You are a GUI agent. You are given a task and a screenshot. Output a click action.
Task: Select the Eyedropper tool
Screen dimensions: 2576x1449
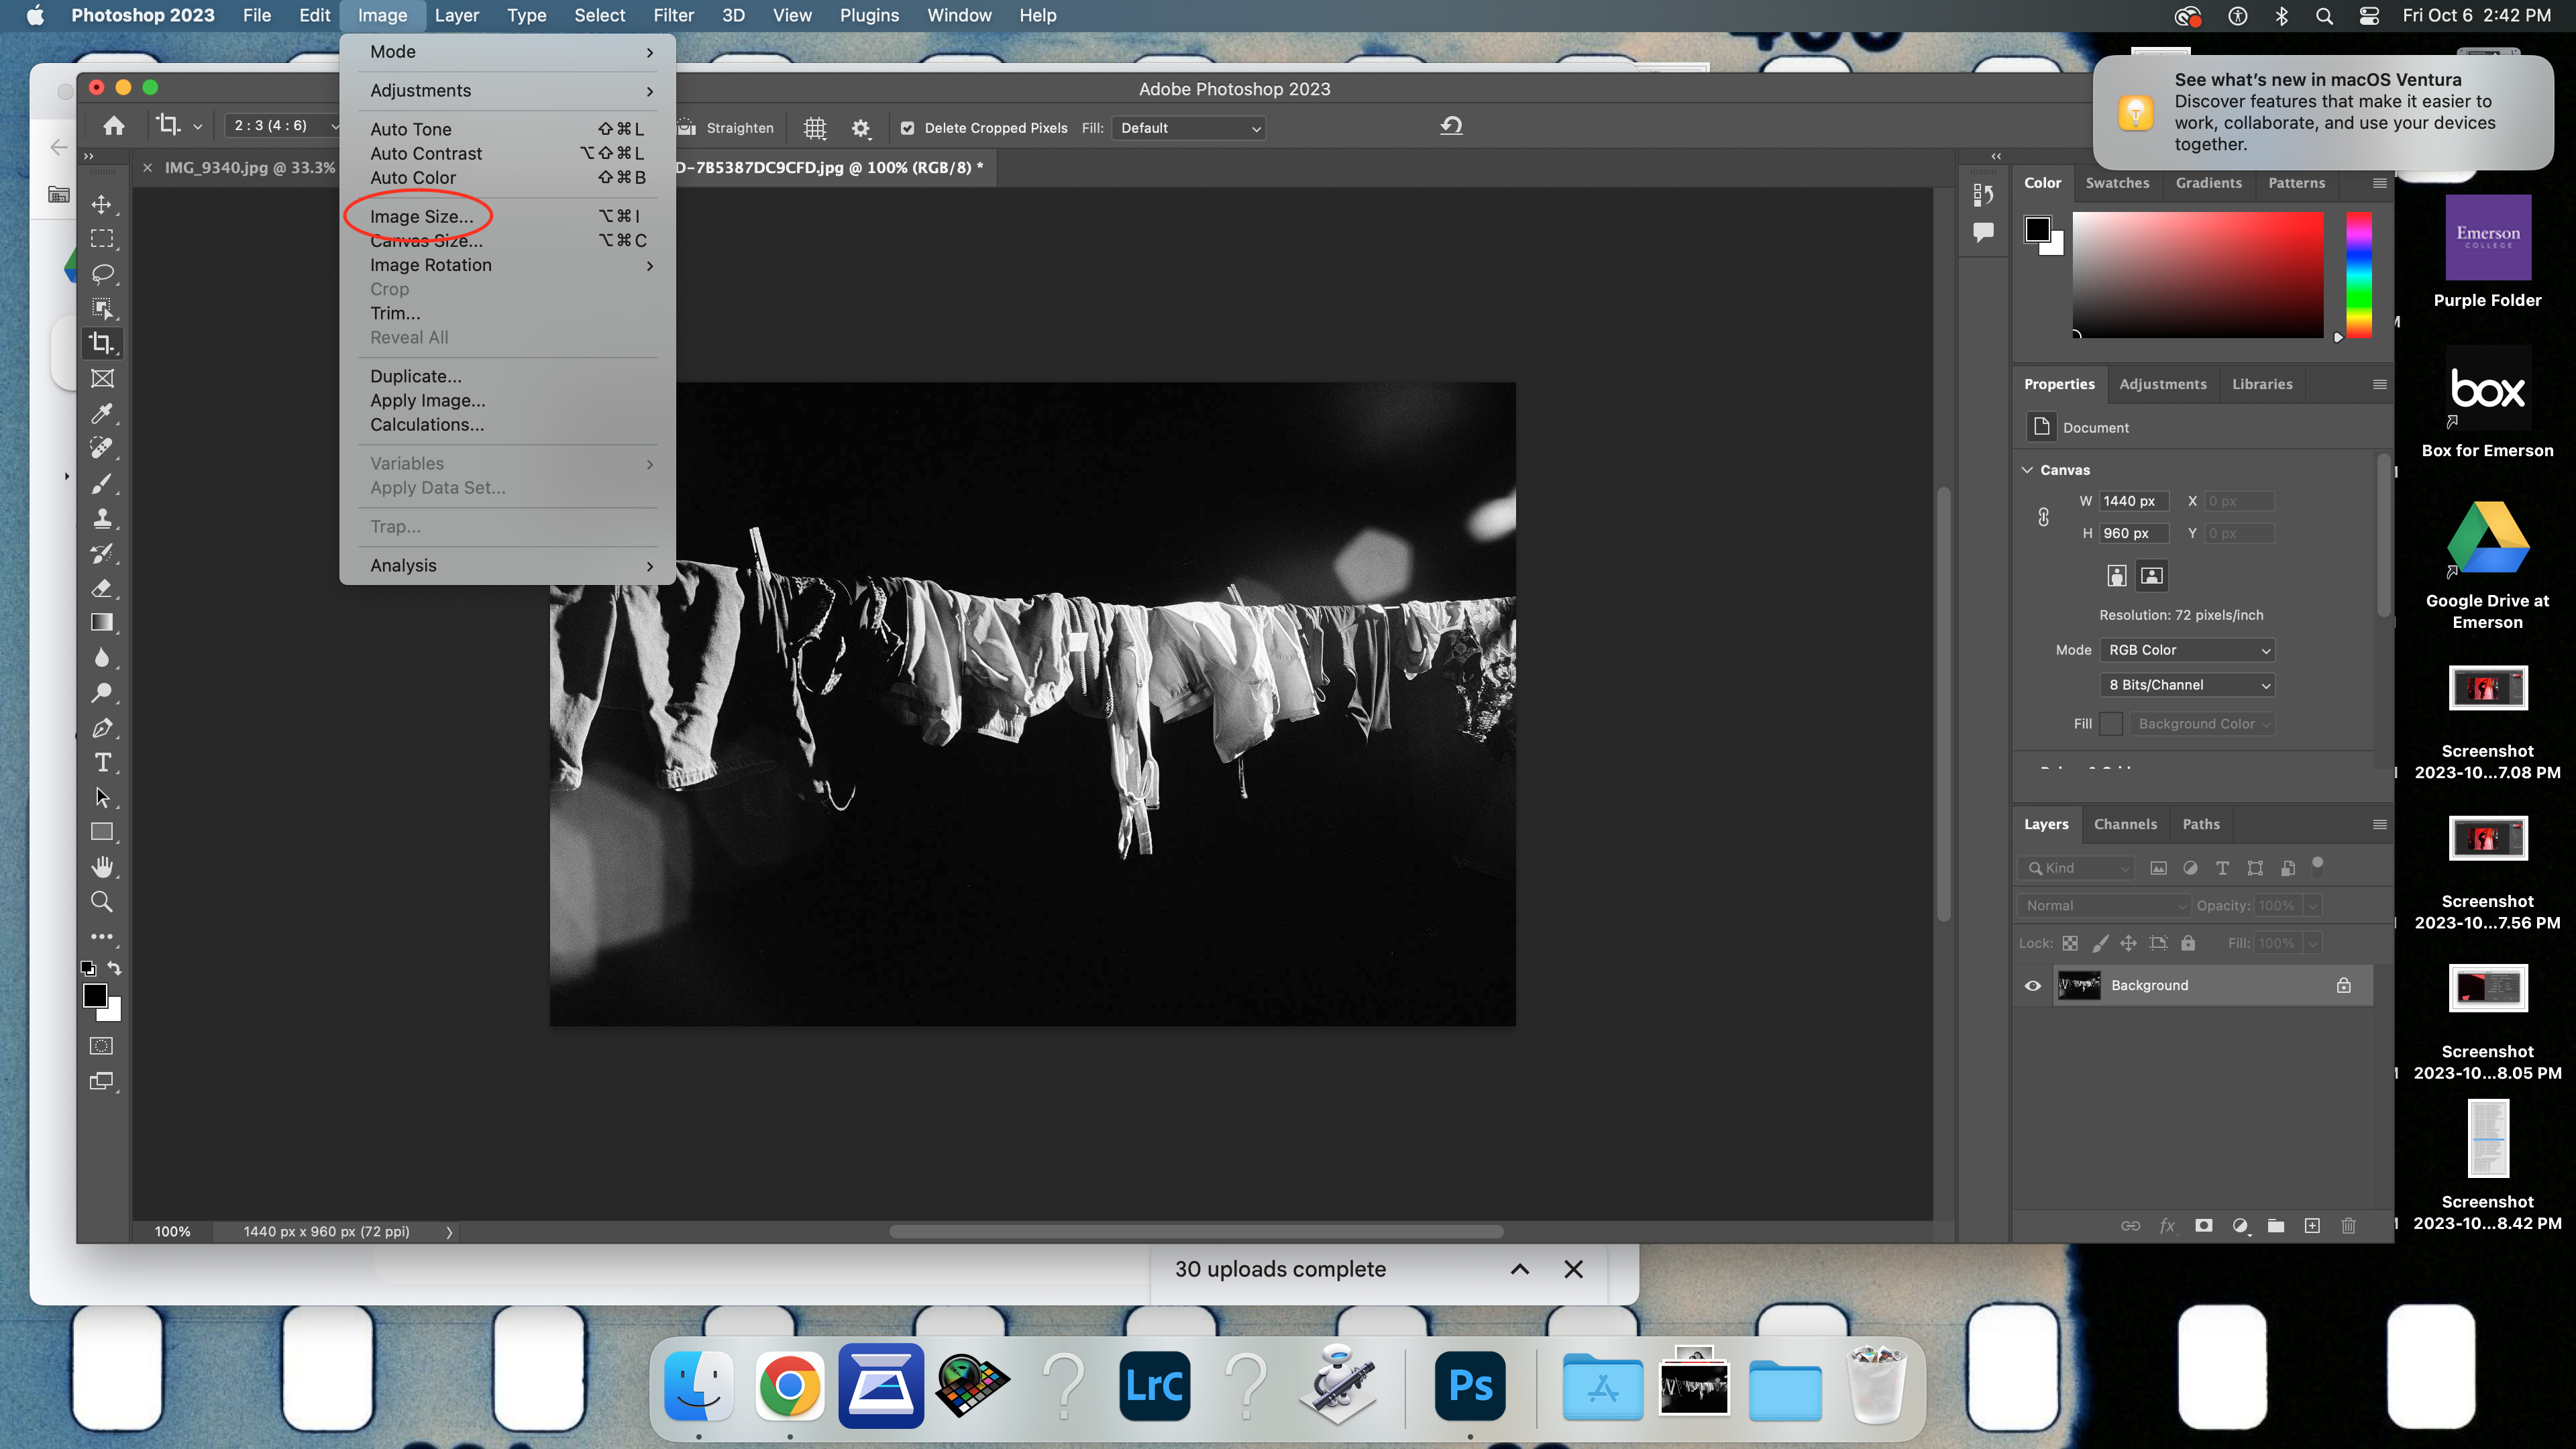point(102,413)
